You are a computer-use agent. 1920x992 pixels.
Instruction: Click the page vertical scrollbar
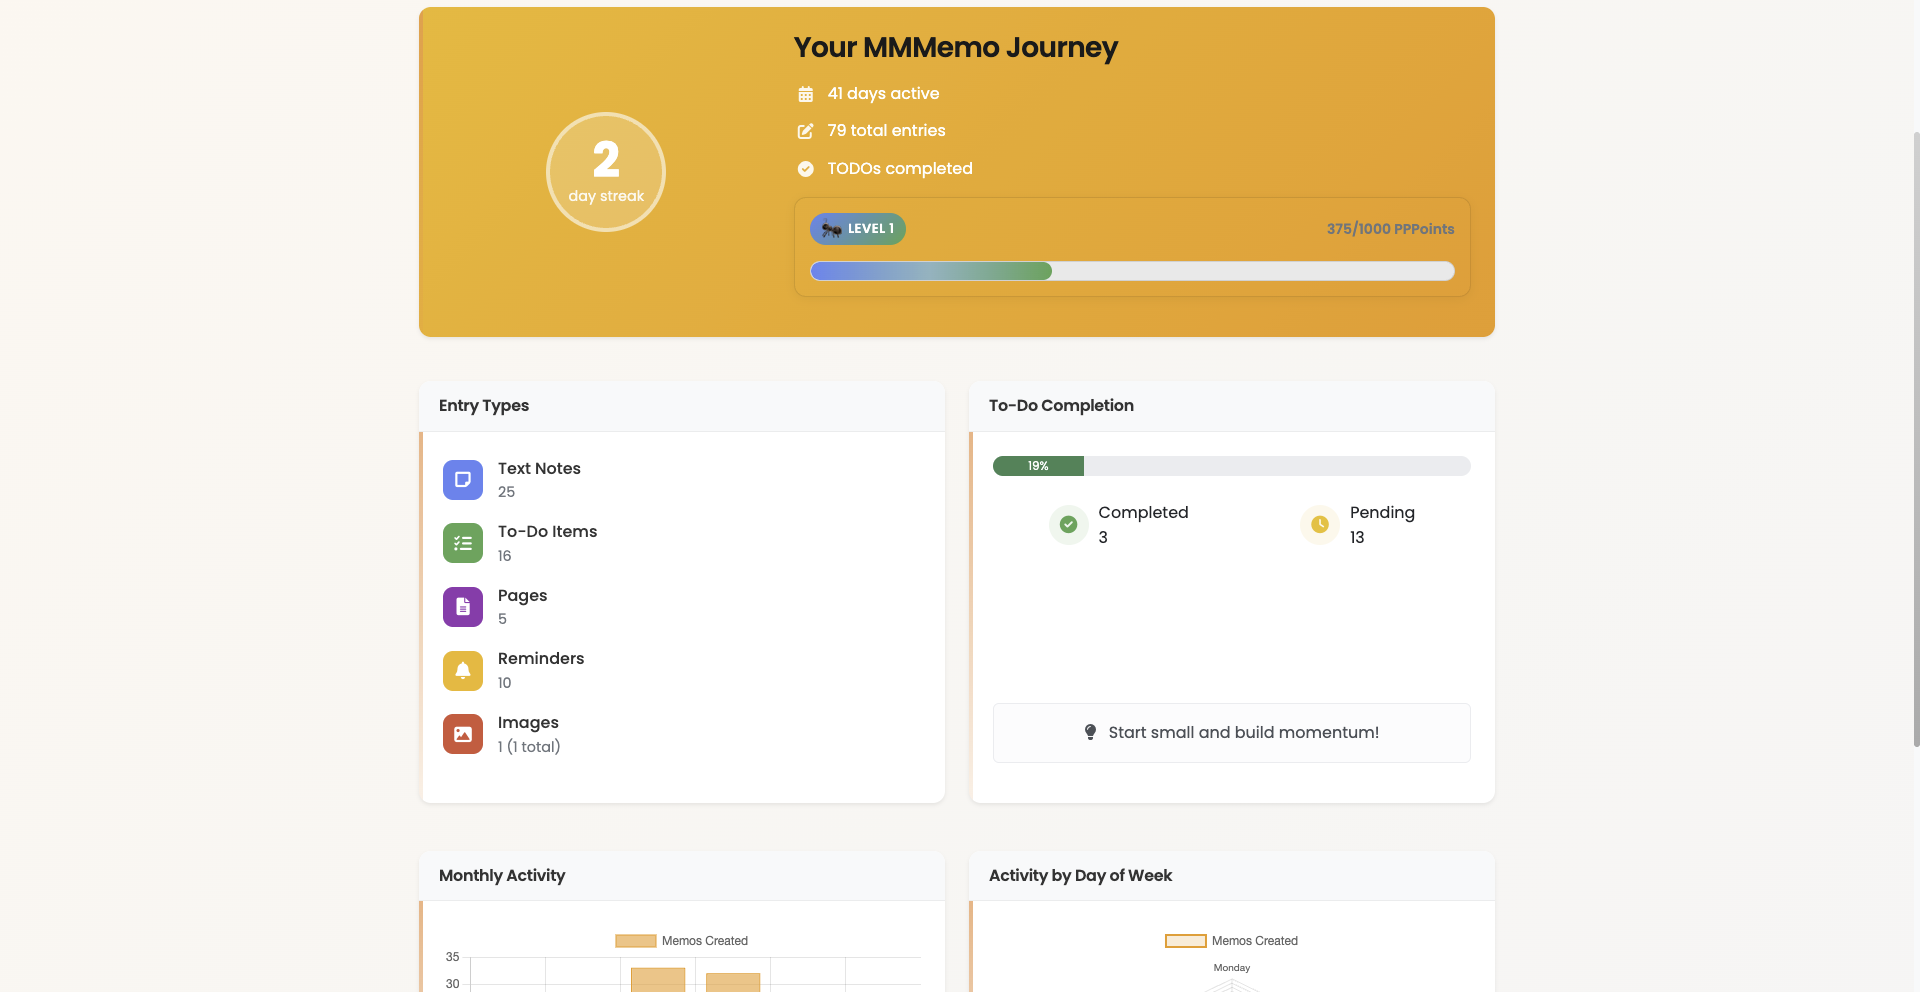coord(1916,440)
